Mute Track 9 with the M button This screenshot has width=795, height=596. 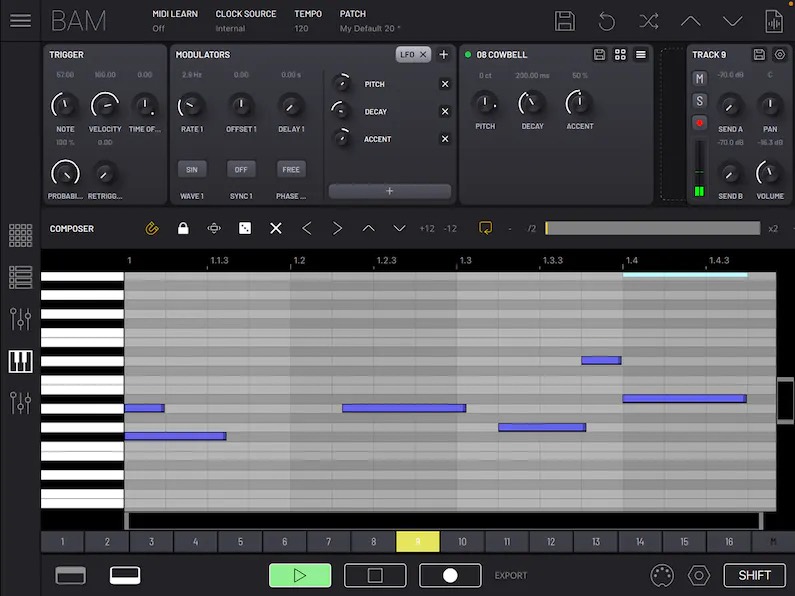700,79
